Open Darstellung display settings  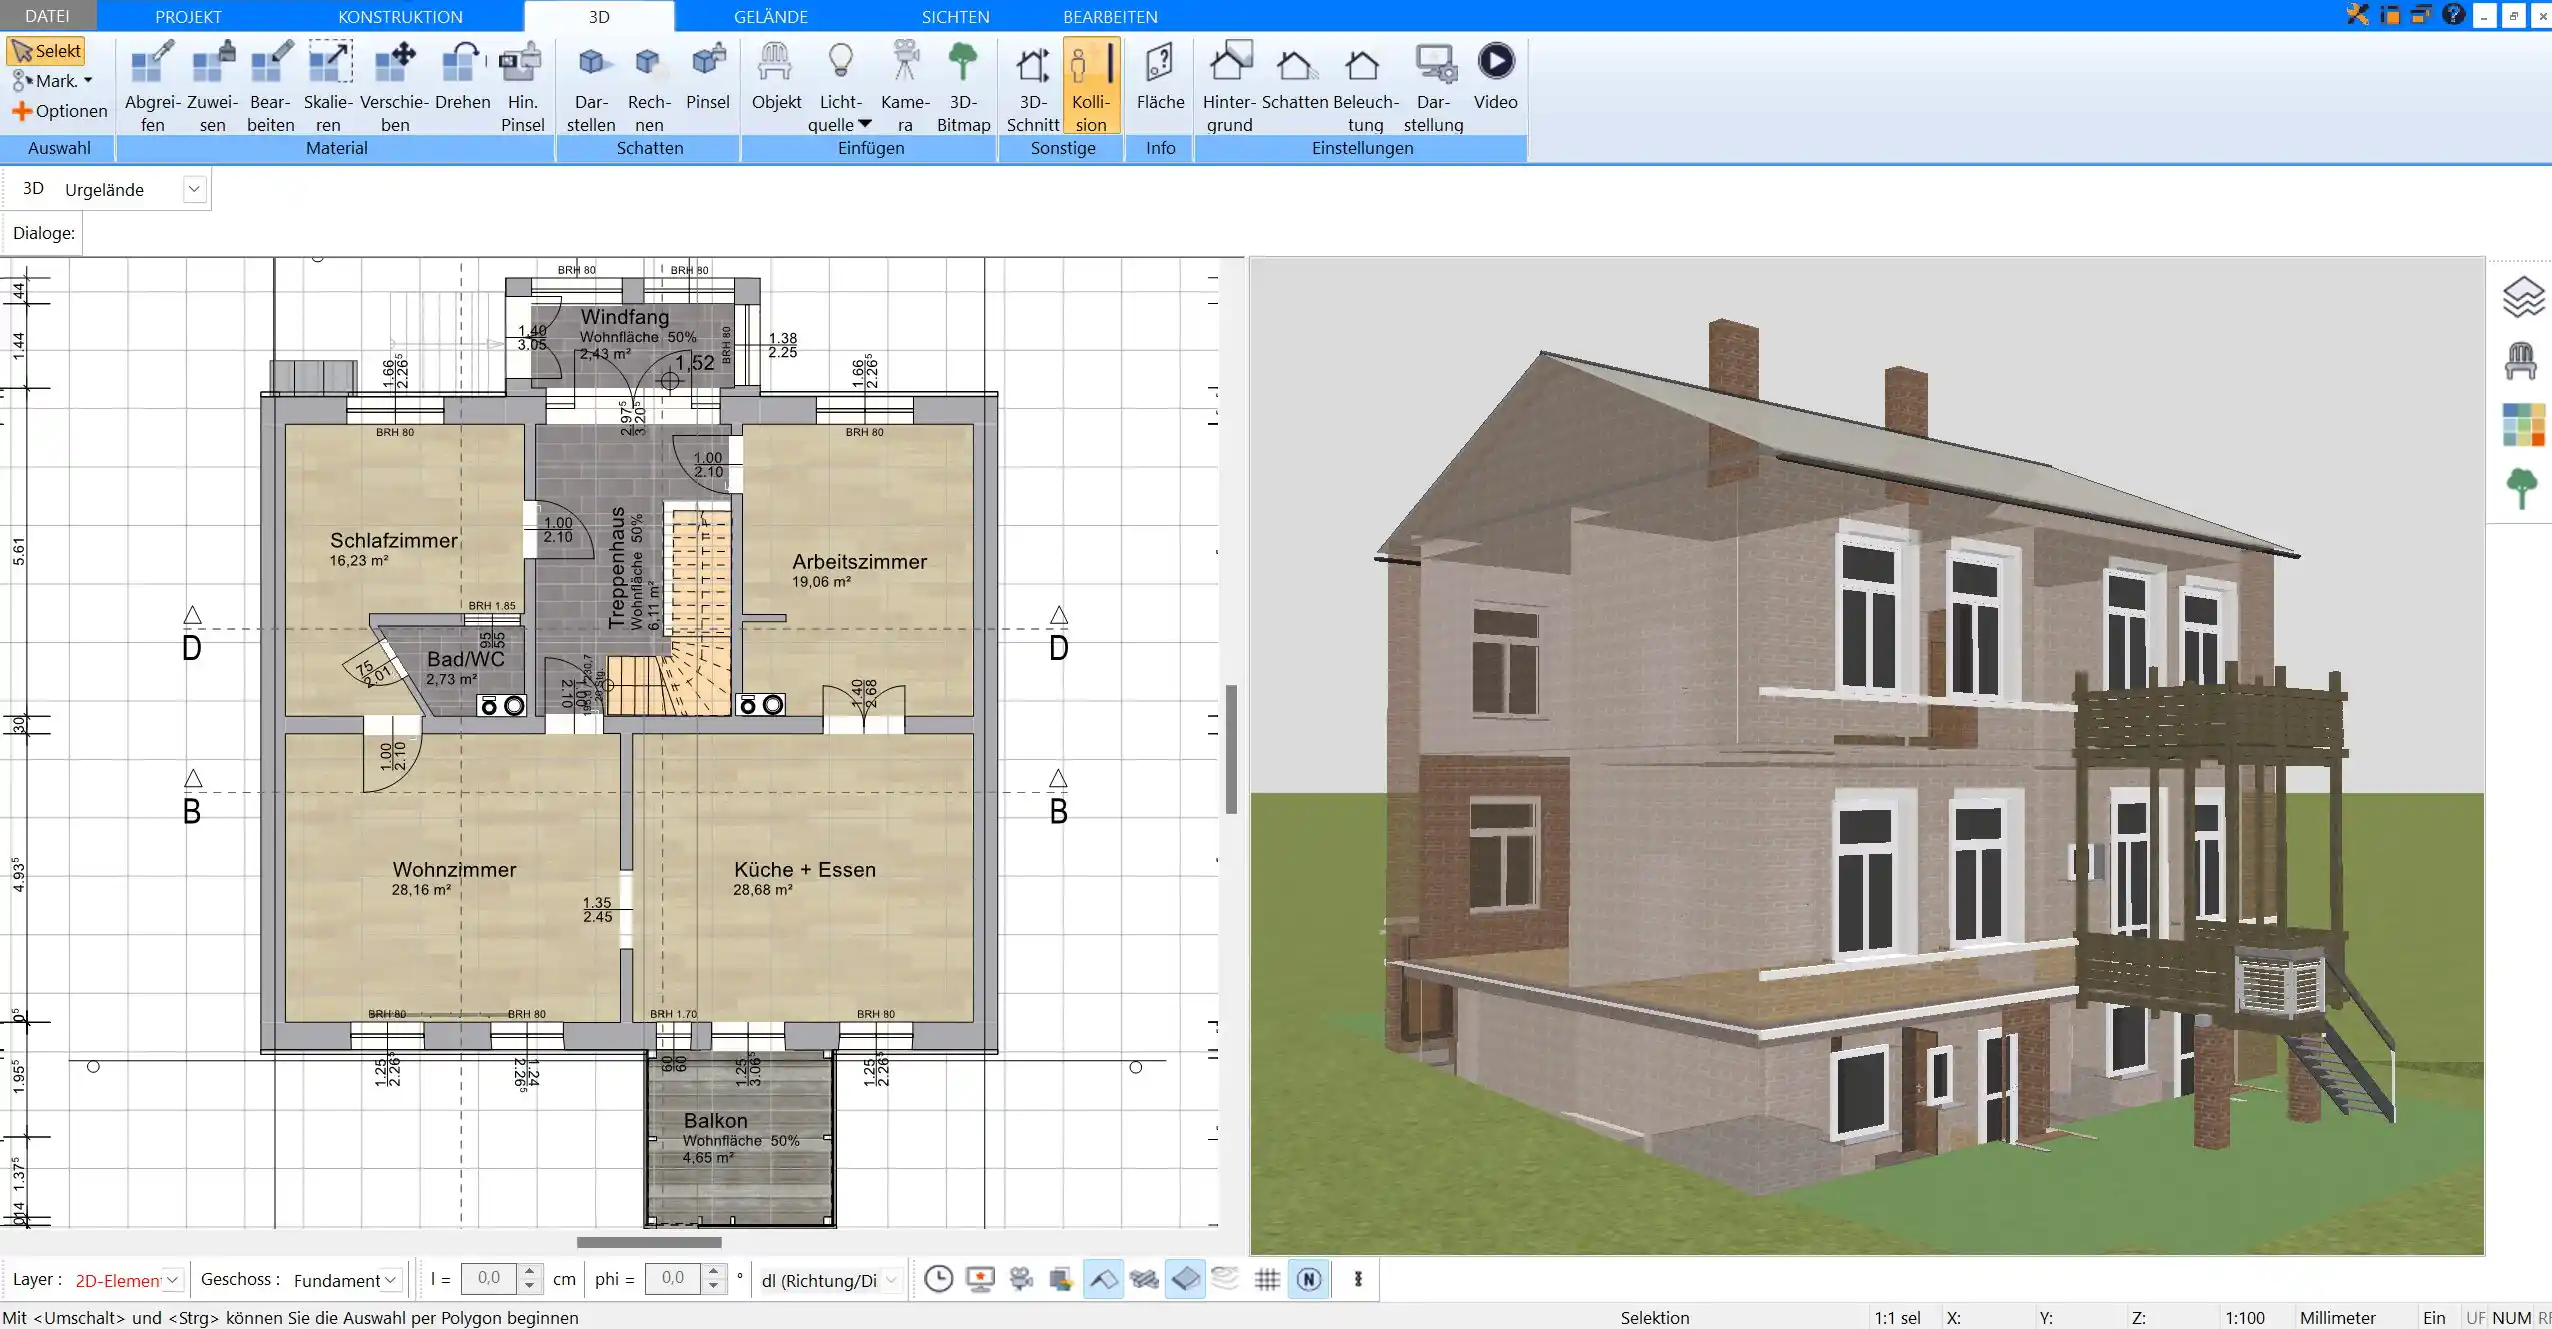click(1433, 87)
